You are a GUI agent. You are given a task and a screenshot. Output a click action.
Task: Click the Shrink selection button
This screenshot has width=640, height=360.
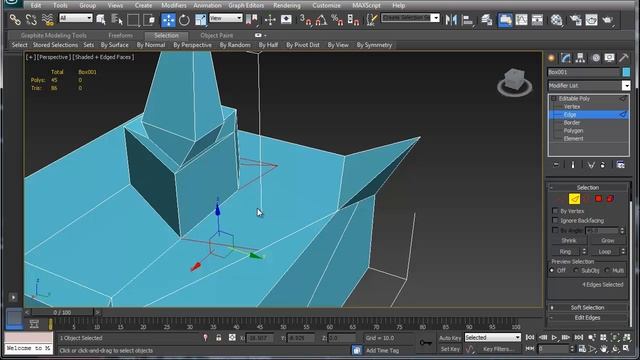[569, 240]
